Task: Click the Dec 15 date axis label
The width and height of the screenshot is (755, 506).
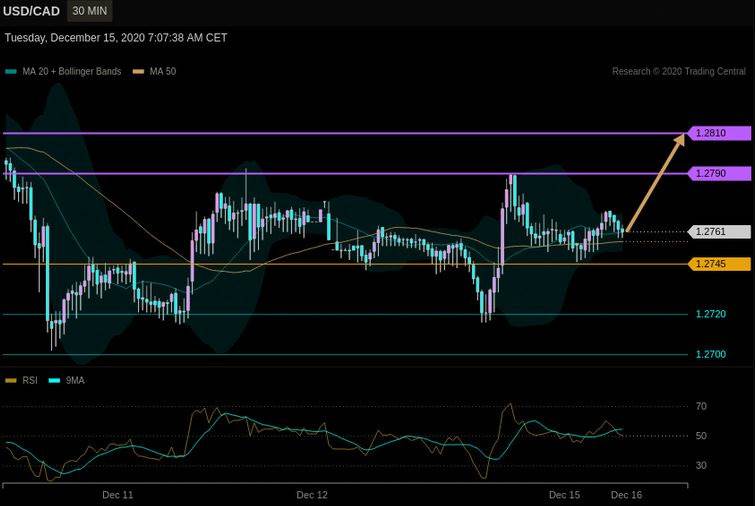Action: [564, 495]
